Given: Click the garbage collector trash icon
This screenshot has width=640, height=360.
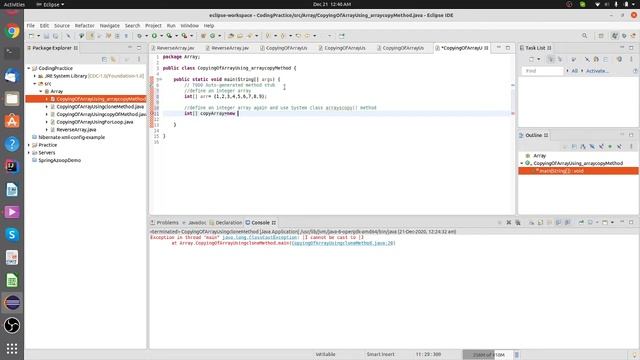Looking at the screenshot, I should click(516, 355).
